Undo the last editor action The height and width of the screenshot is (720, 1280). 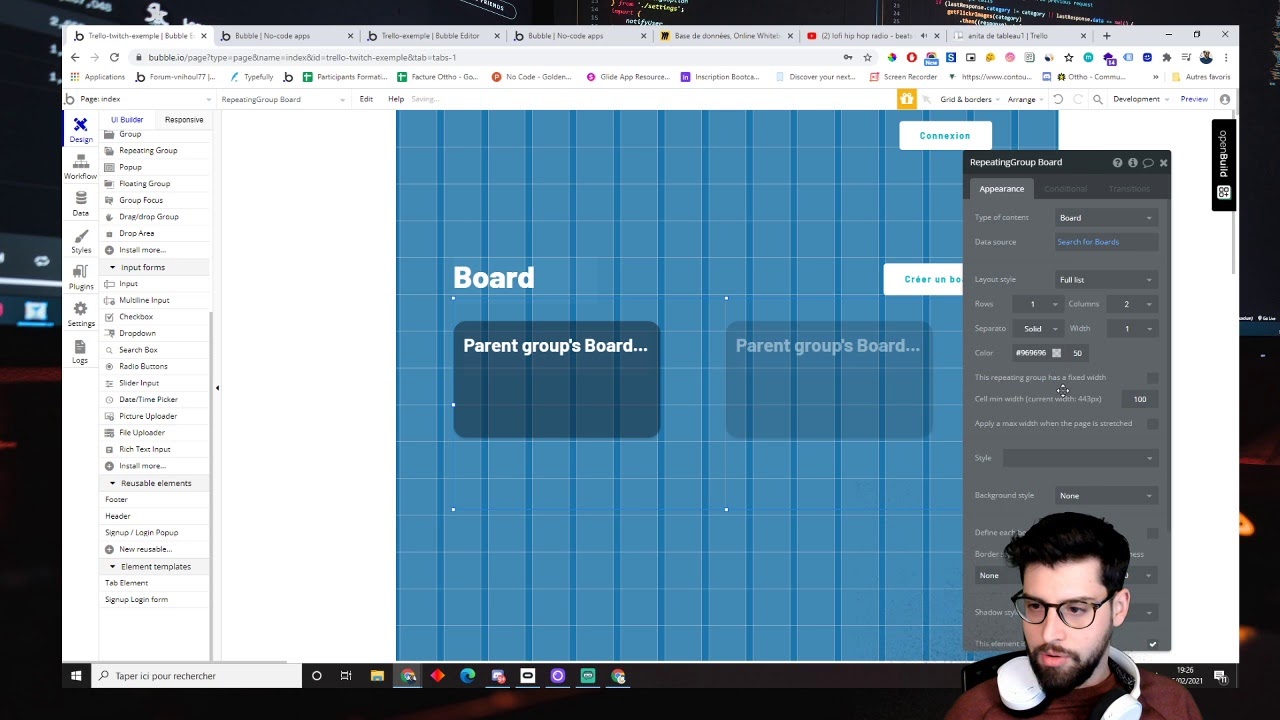click(x=1058, y=99)
